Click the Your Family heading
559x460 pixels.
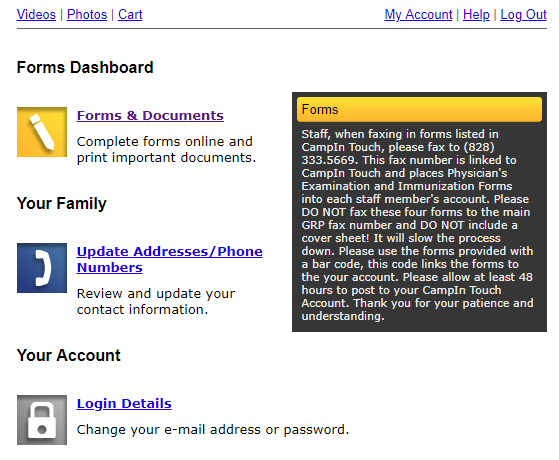pyautogui.click(x=61, y=203)
